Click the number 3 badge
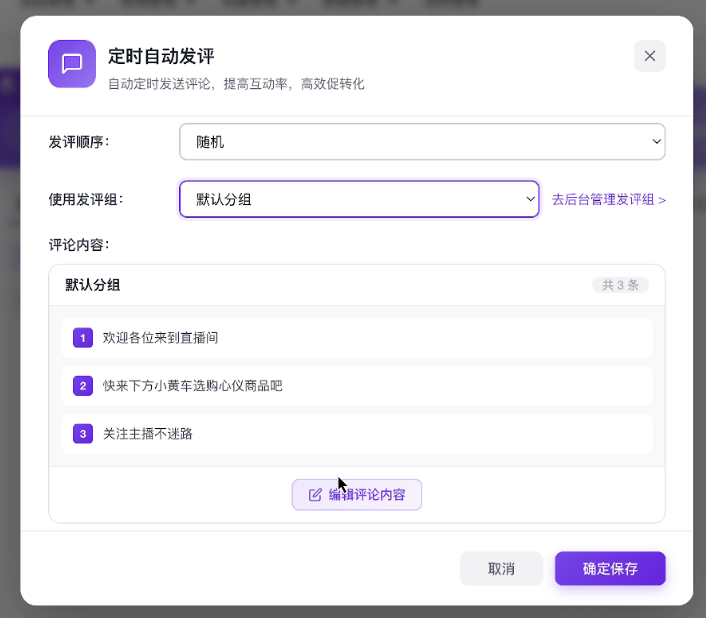Image resolution: width=706 pixels, height=618 pixels. coord(83,434)
